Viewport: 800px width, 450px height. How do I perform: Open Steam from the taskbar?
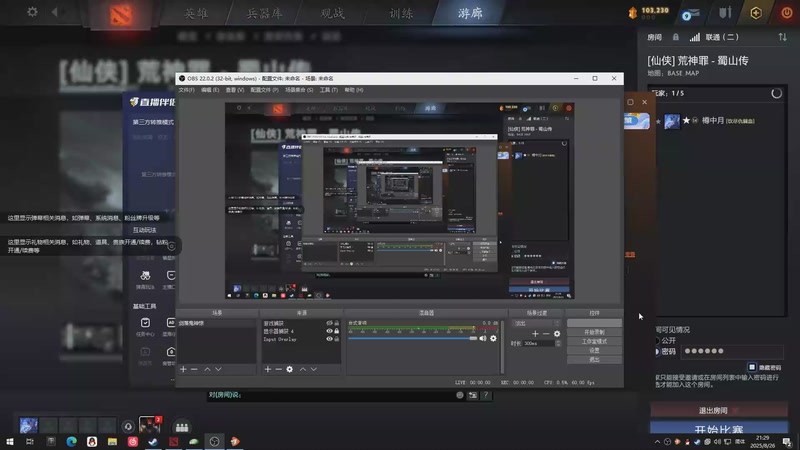153,442
